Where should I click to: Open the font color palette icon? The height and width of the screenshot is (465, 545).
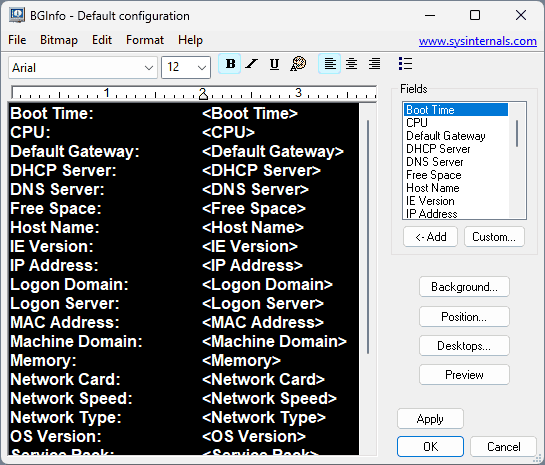coord(298,64)
